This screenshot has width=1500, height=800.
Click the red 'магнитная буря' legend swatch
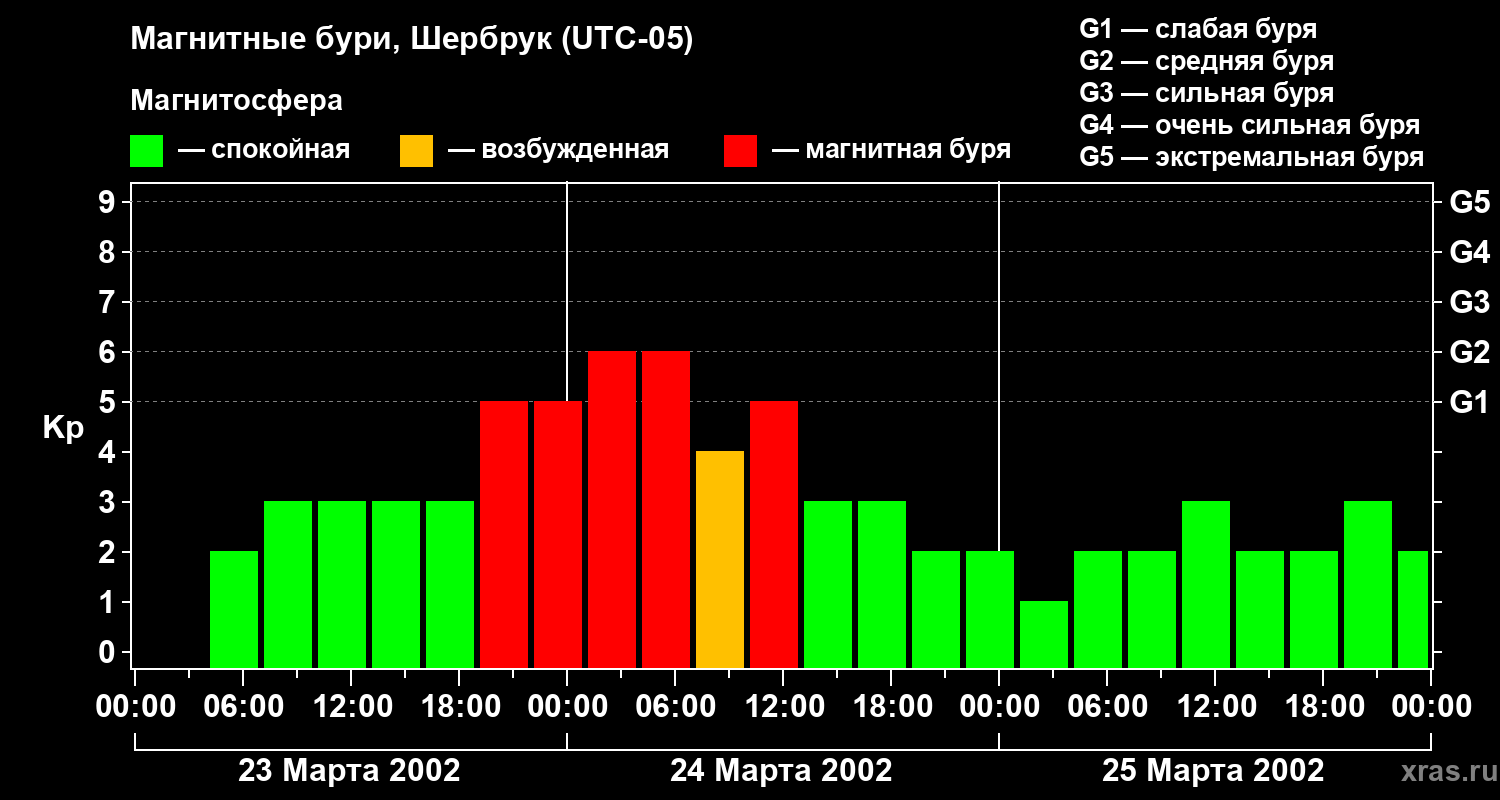(x=740, y=151)
